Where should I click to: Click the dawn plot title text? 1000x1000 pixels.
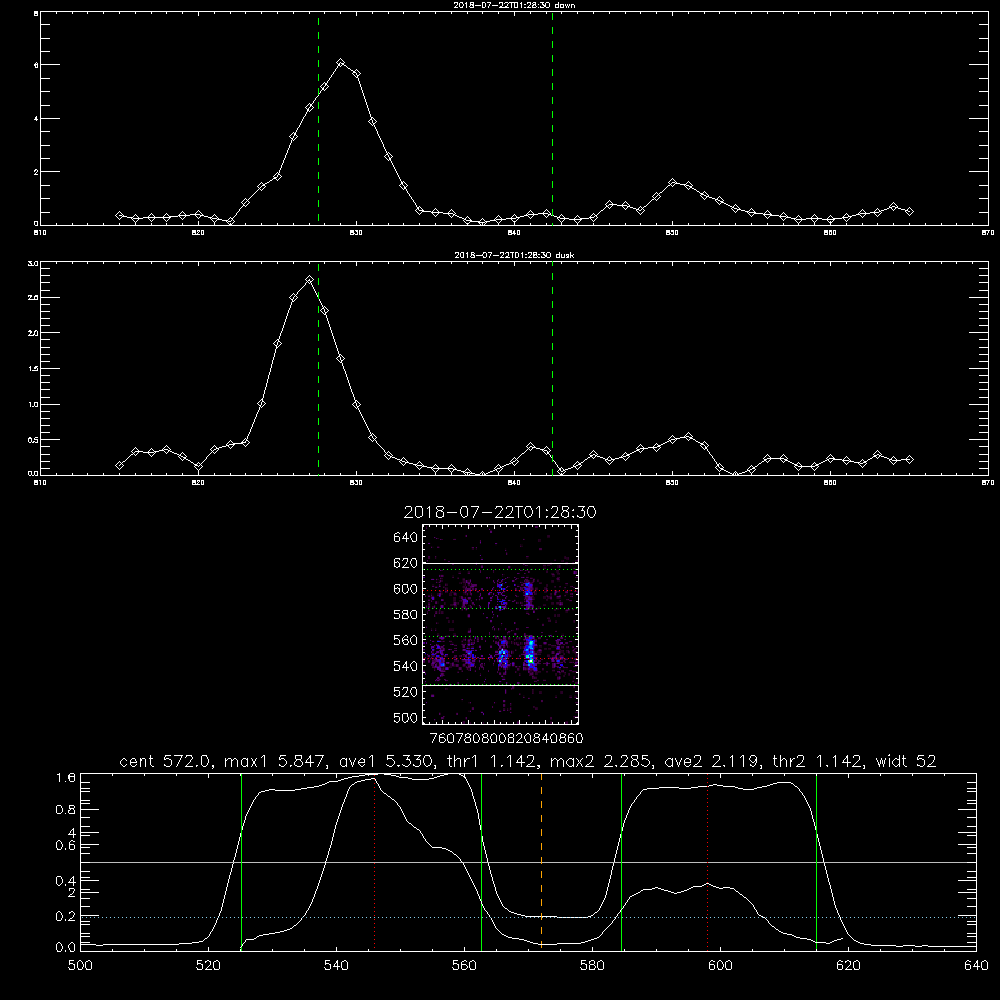[x=514, y=5]
